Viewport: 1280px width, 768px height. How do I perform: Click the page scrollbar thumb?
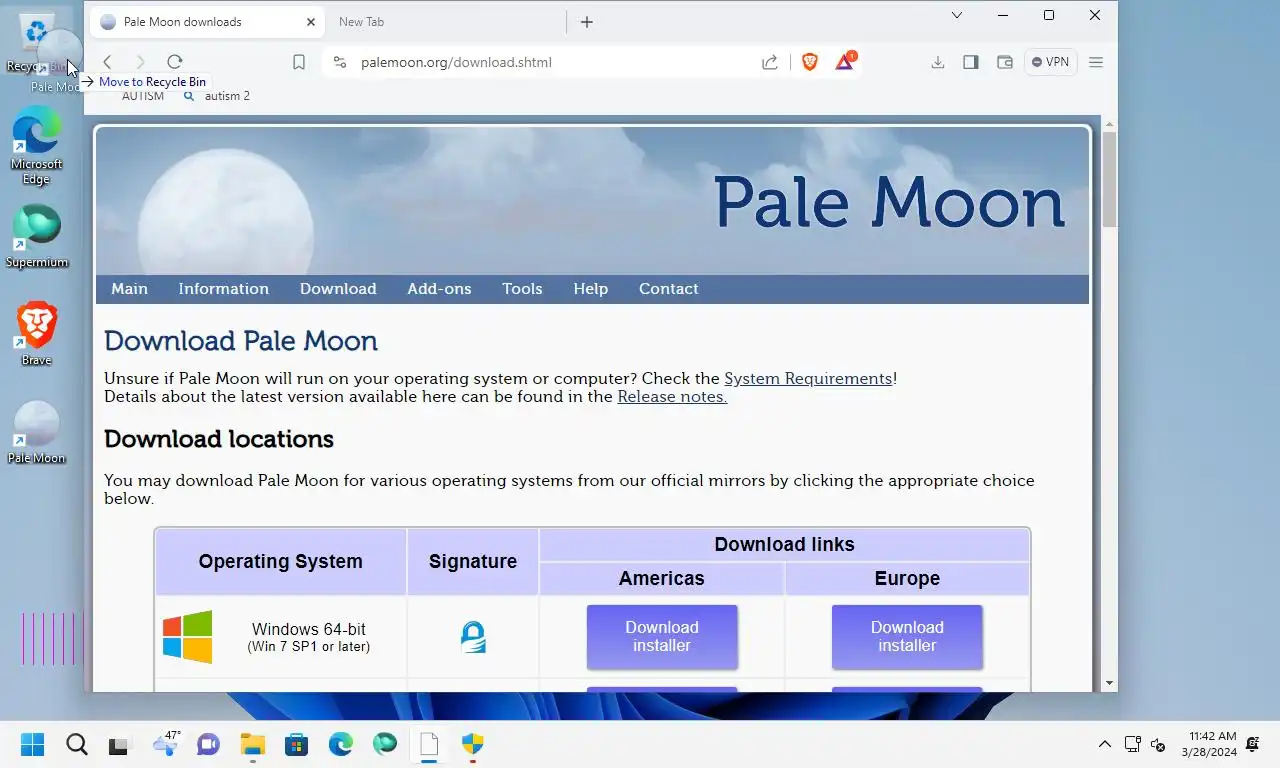[1110, 178]
